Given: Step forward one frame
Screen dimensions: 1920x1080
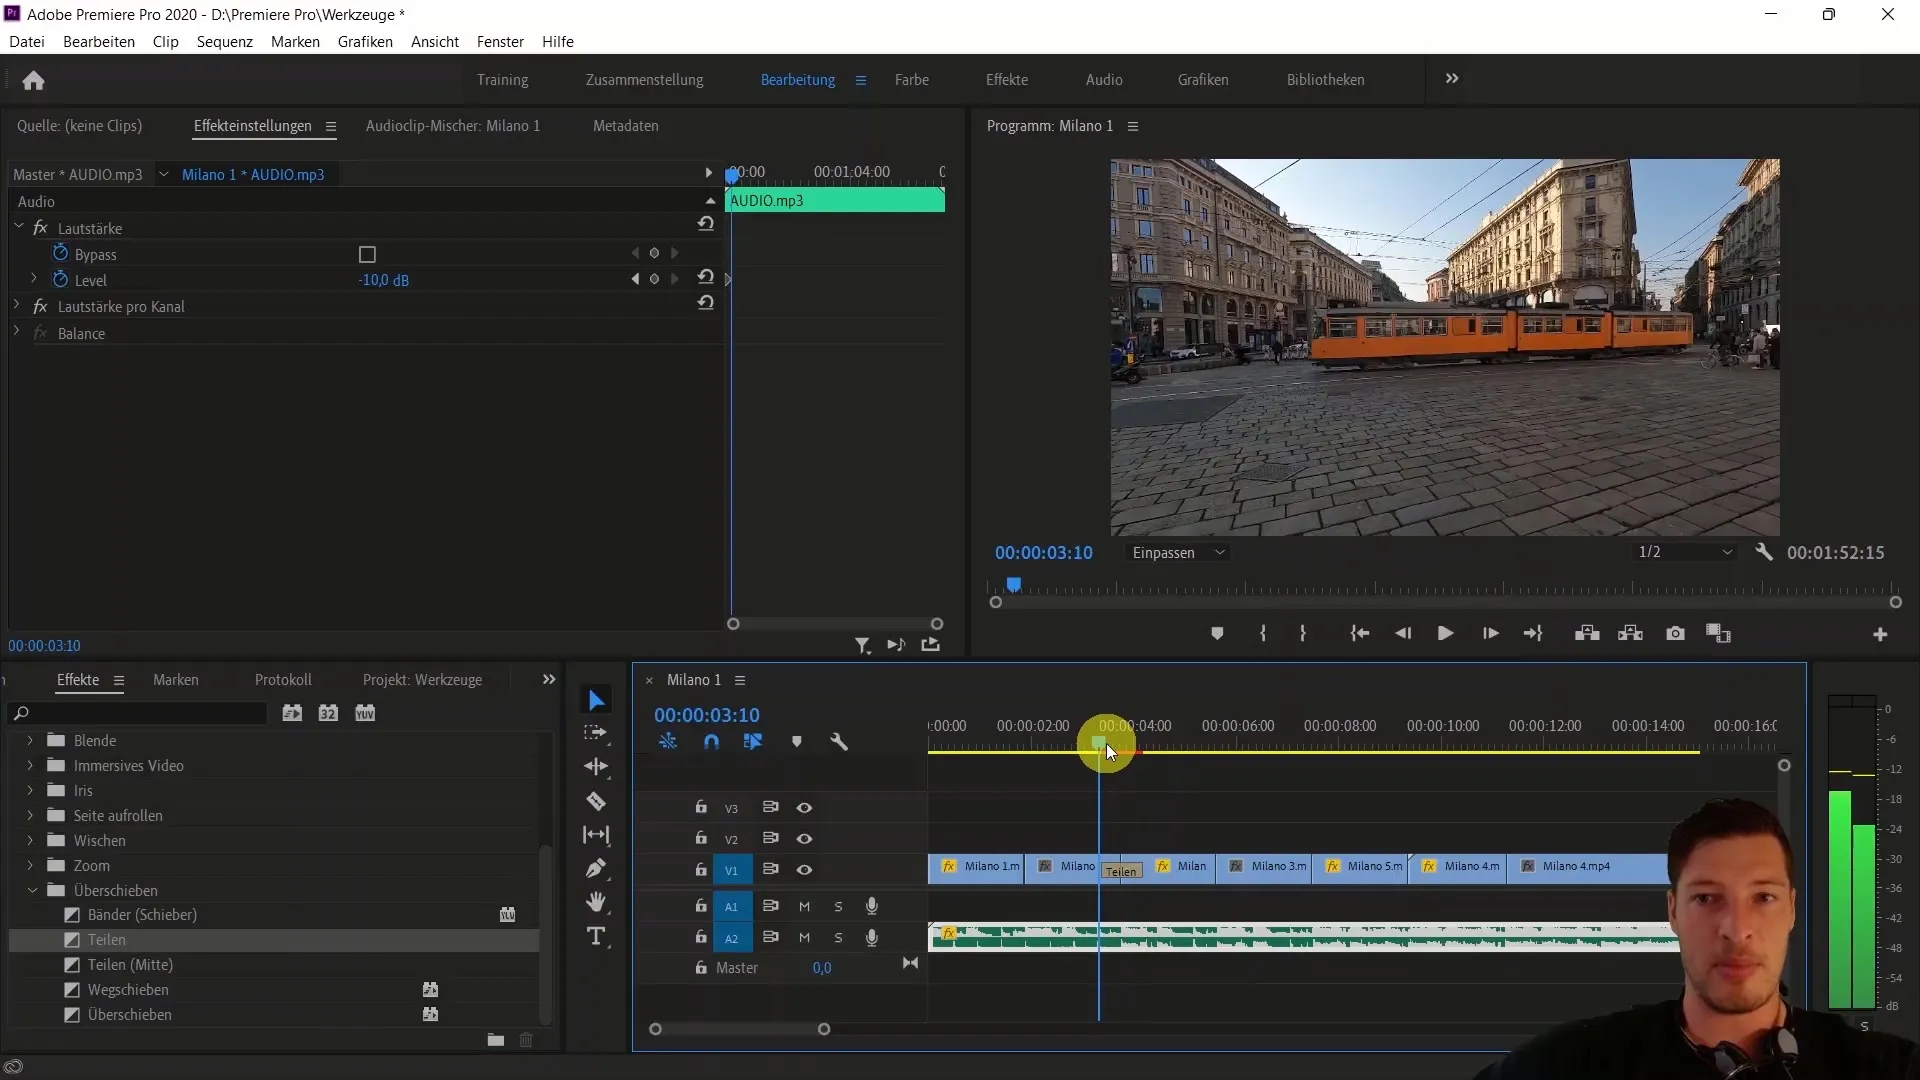Looking at the screenshot, I should point(1490,634).
